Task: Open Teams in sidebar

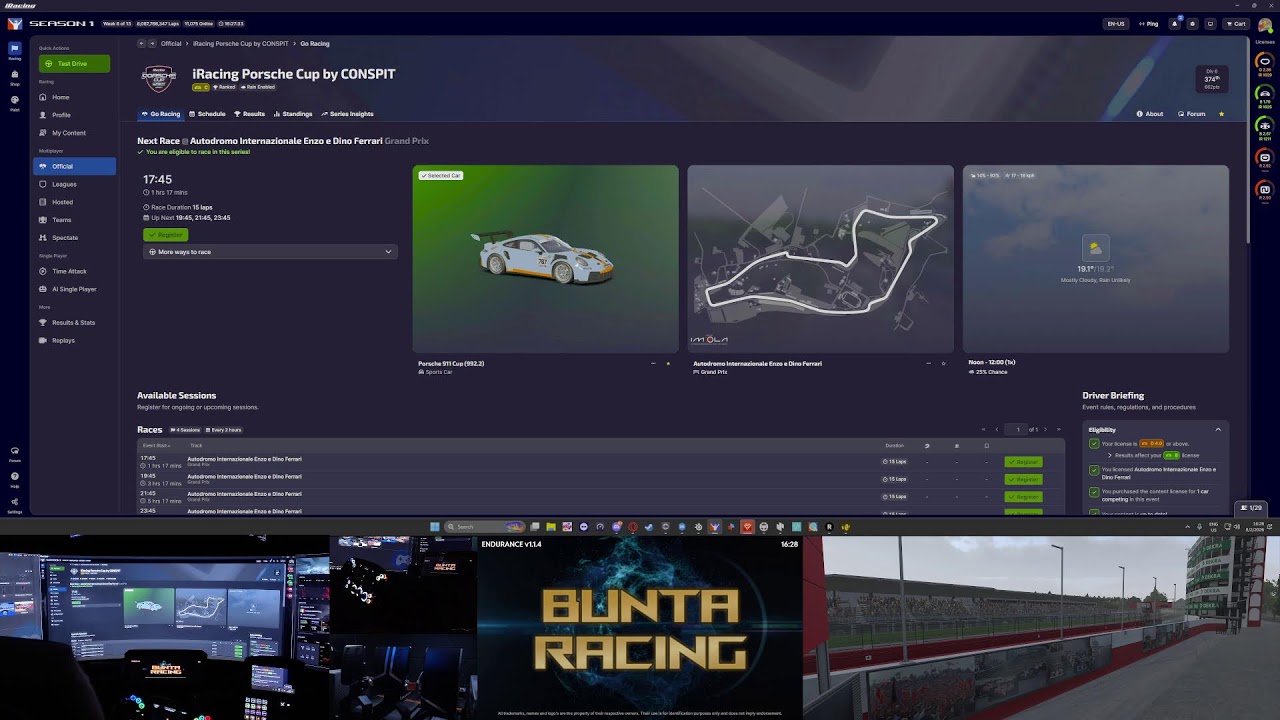Action: 75,220
